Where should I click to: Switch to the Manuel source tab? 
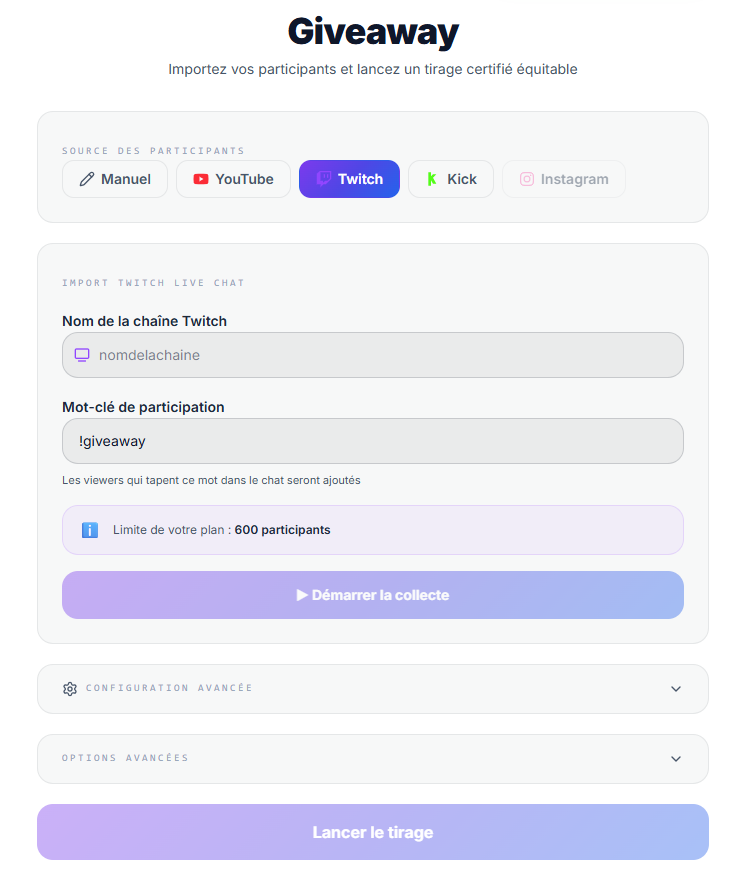115,179
